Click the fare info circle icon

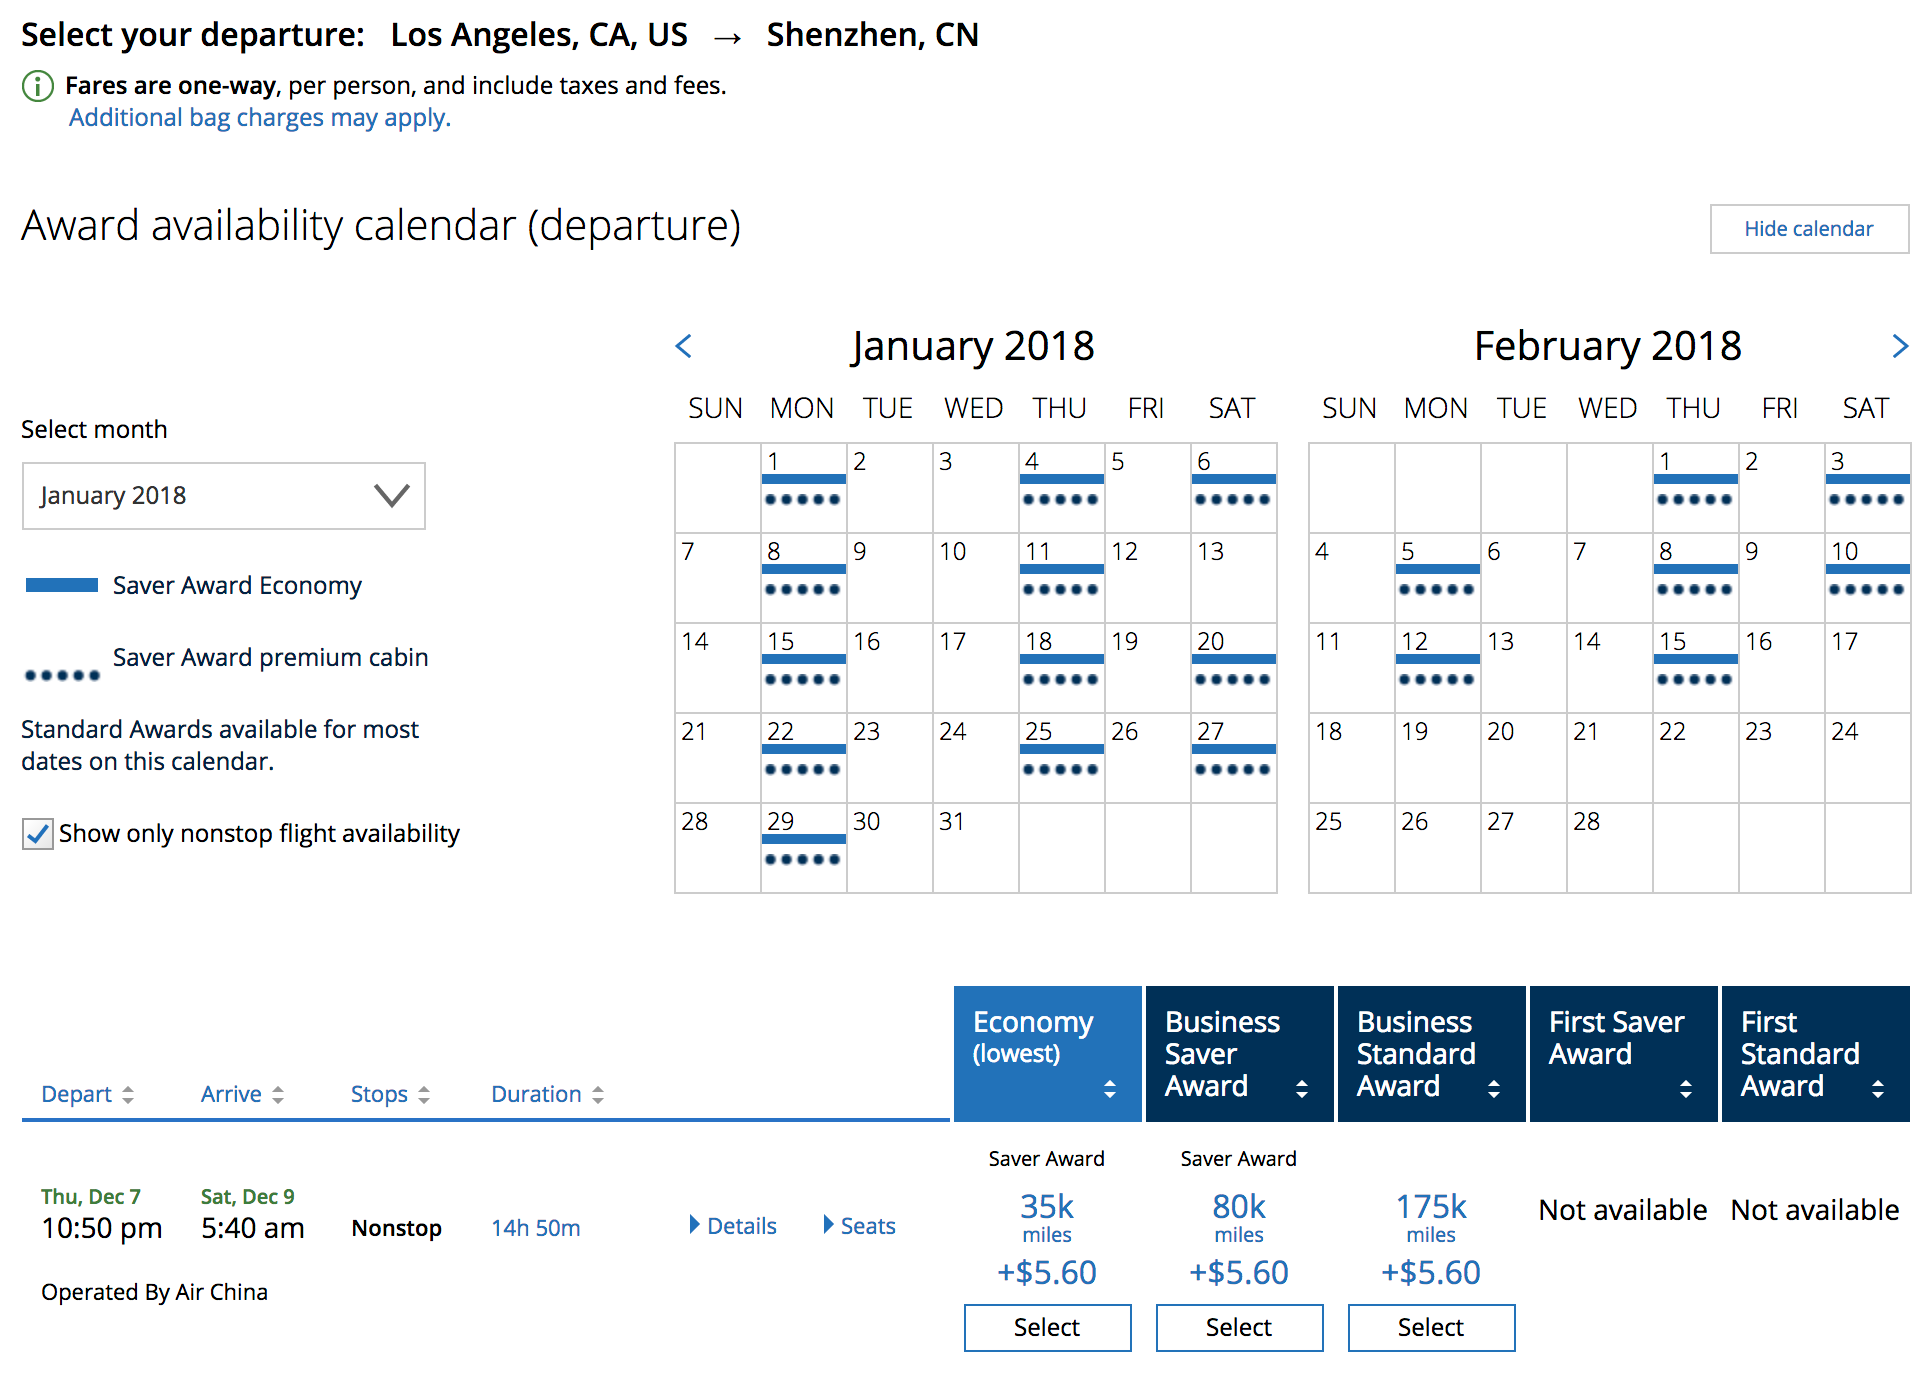(37, 87)
